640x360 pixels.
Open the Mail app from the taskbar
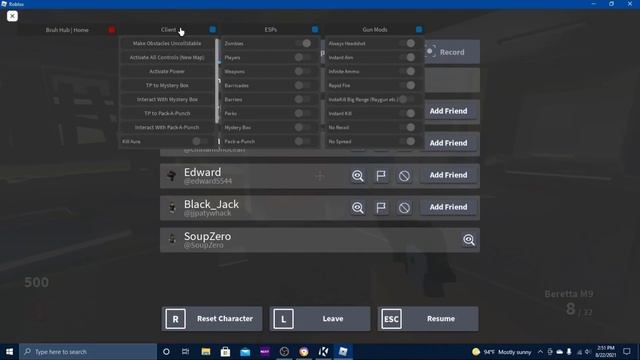pos(245,351)
